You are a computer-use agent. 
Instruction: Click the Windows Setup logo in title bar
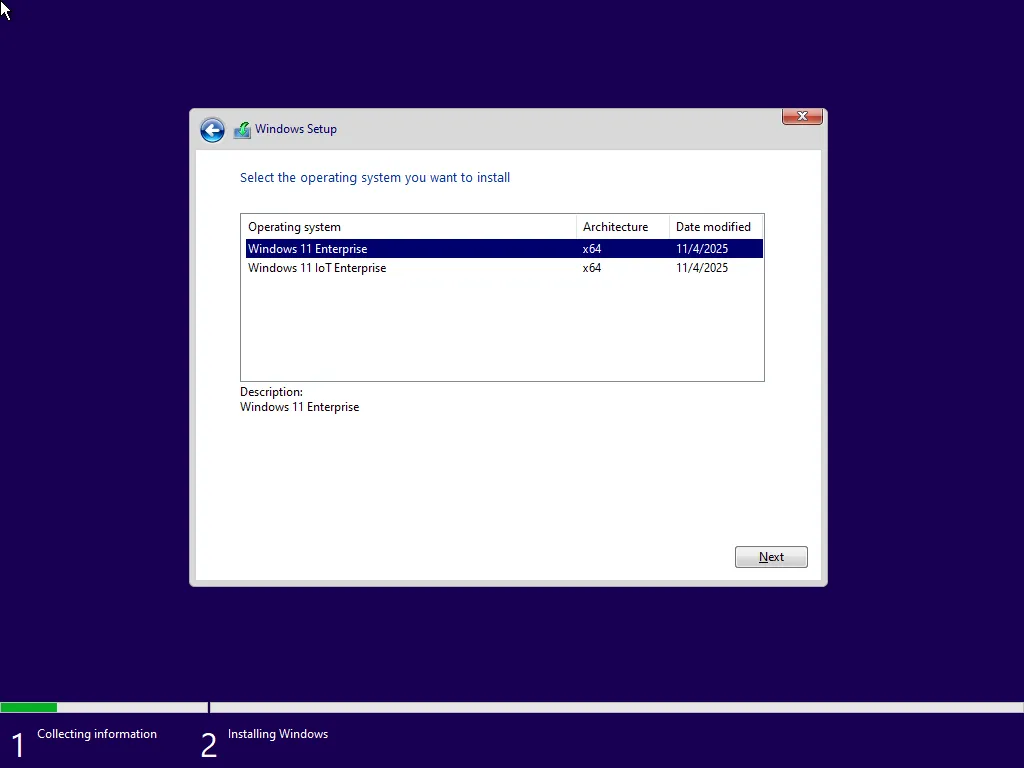(x=241, y=129)
